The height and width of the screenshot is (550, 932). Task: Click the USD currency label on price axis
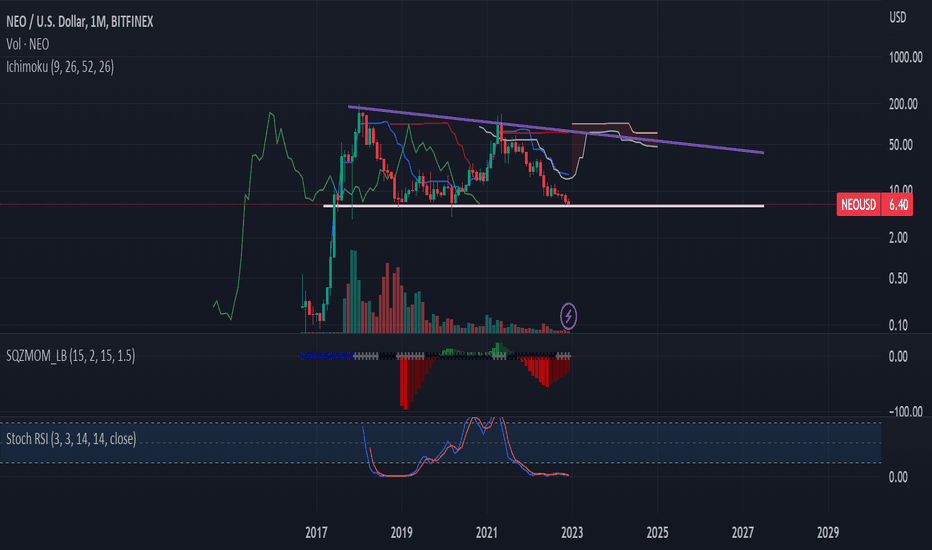898,18
